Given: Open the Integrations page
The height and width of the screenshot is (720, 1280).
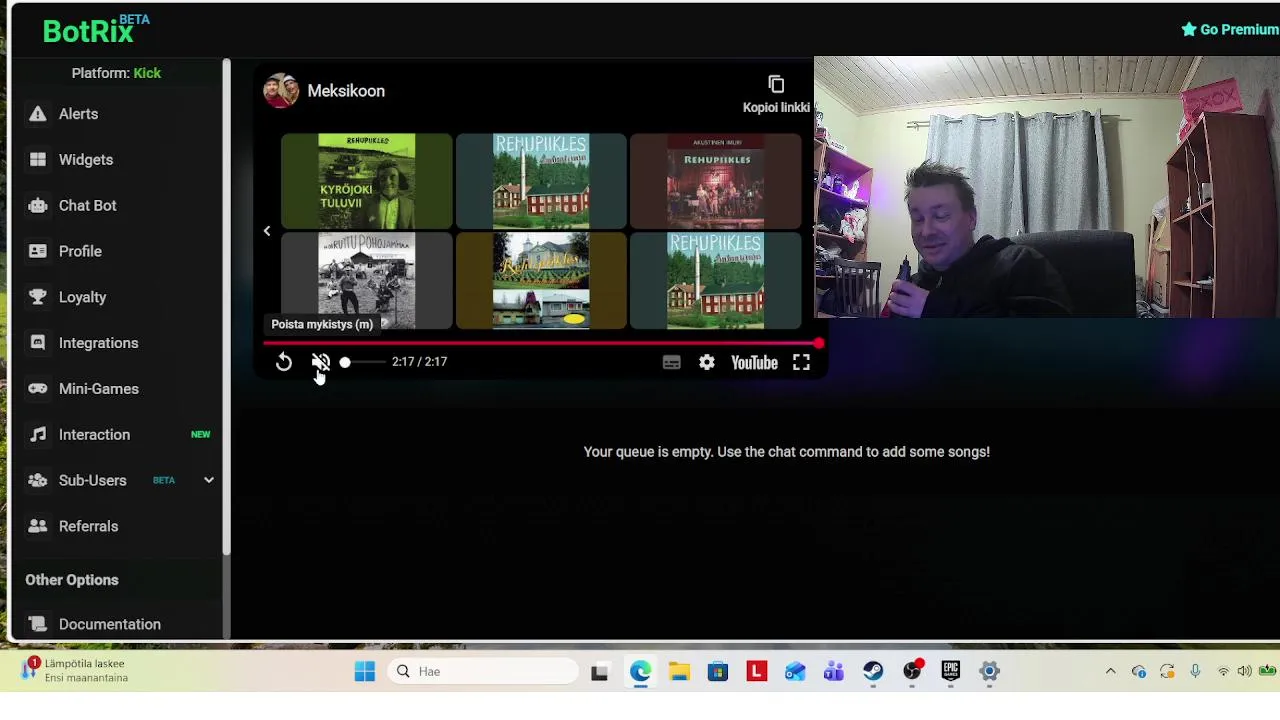Looking at the screenshot, I should [98, 343].
